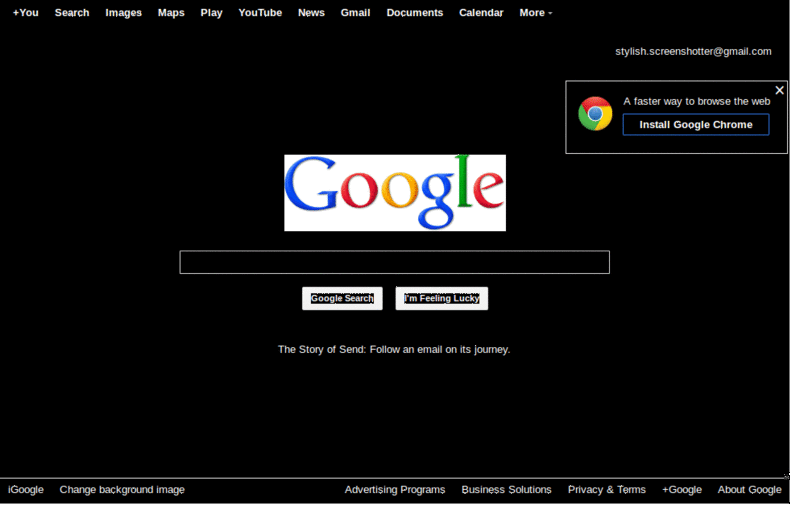Screen dimensions: 800x514
Task: Open +You in the top navigation bar
Action: pyautogui.click(x=26, y=13)
